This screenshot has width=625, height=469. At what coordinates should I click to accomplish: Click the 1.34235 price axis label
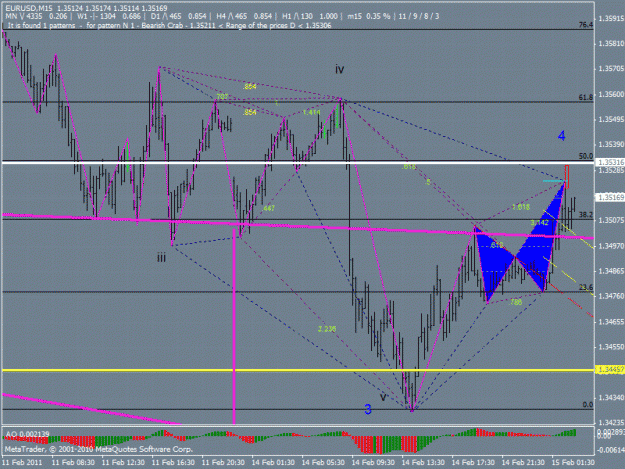coord(611,422)
